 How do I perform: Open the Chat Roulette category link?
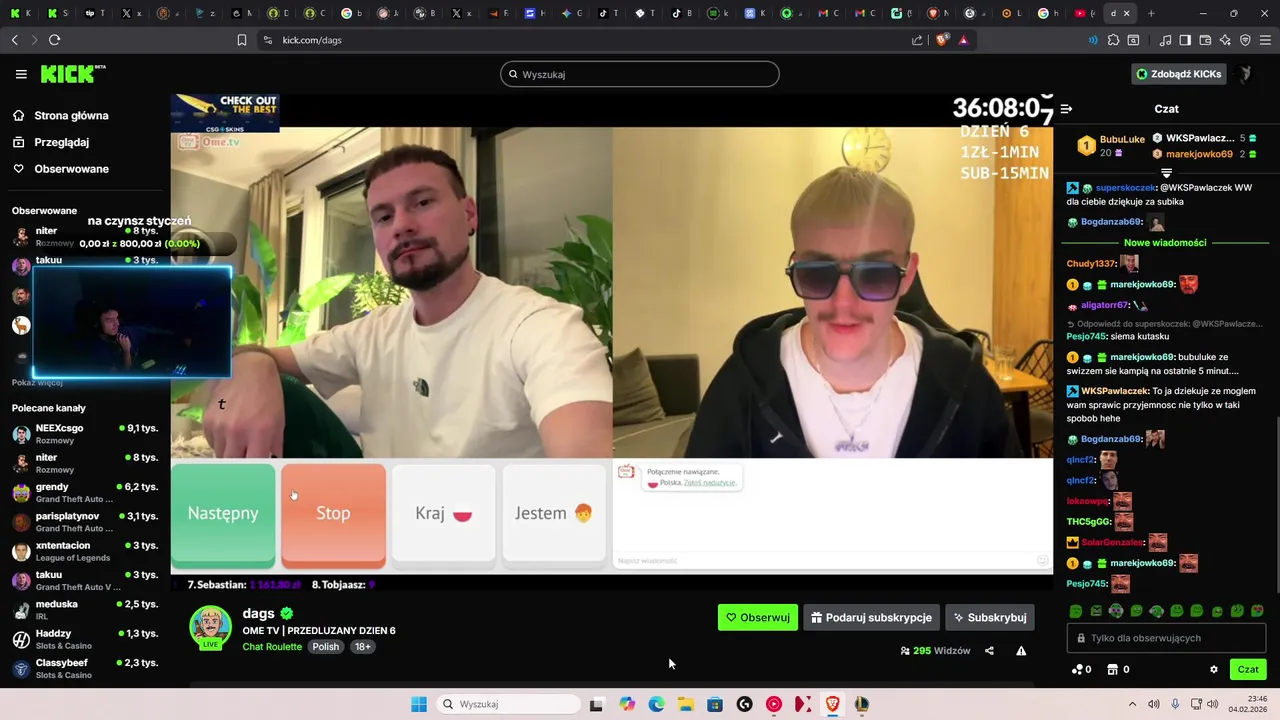click(x=272, y=647)
